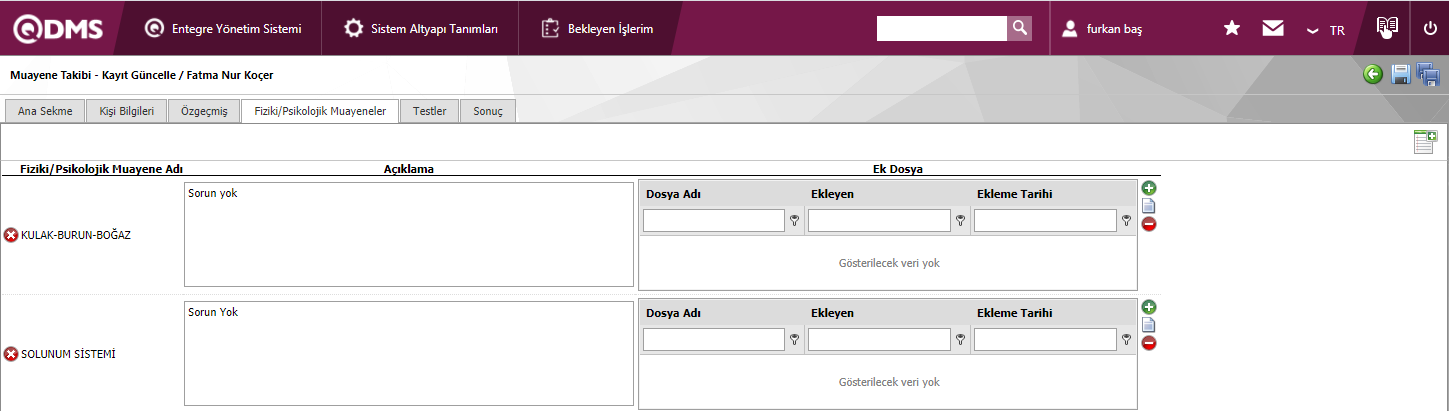
Task: Sort by Dosya Adı header, SOLUNUM SİSTEMİ row
Action: pos(673,313)
